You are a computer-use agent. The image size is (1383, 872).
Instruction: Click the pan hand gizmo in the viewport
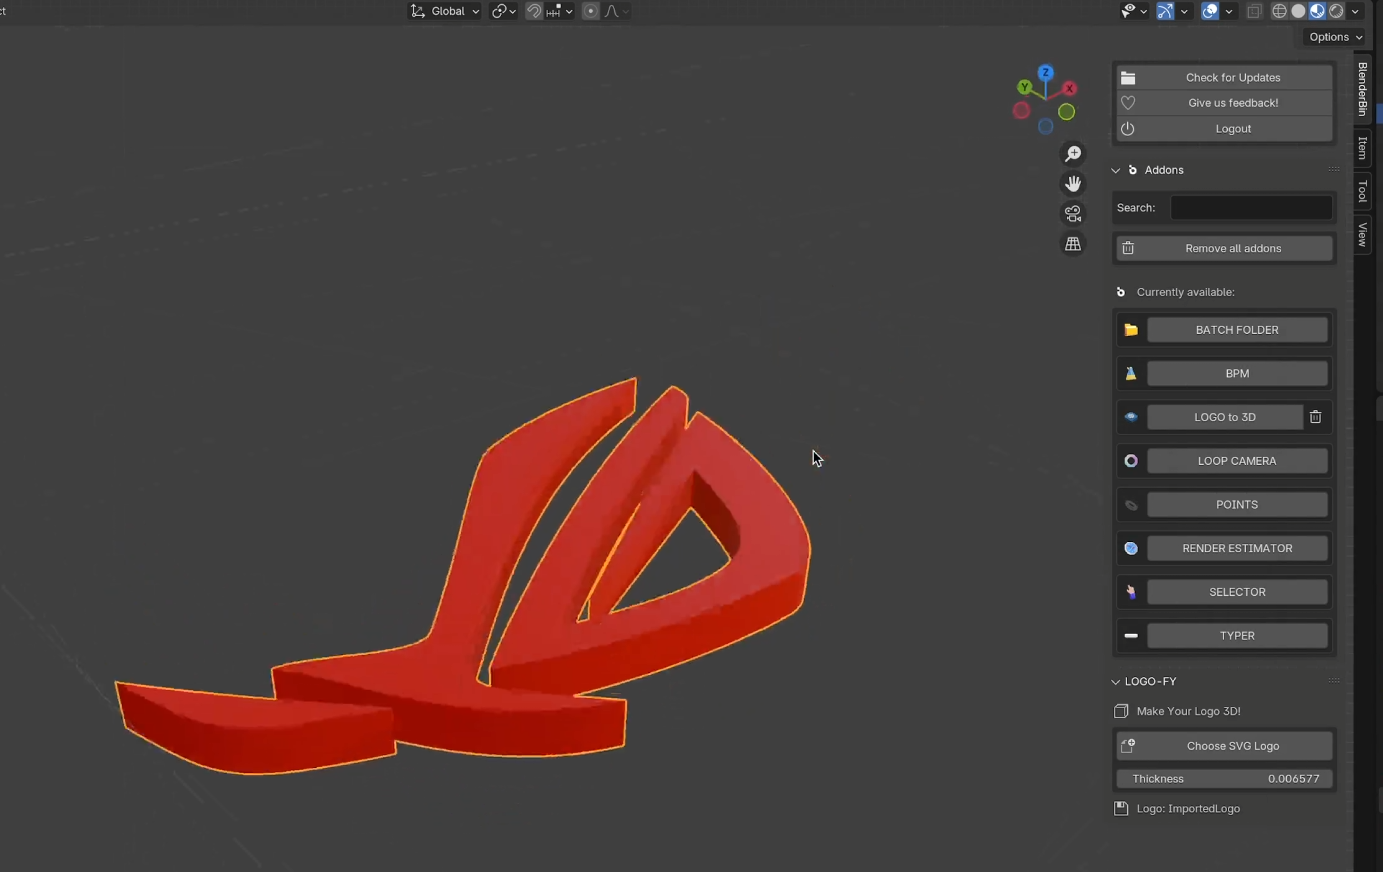1072,183
